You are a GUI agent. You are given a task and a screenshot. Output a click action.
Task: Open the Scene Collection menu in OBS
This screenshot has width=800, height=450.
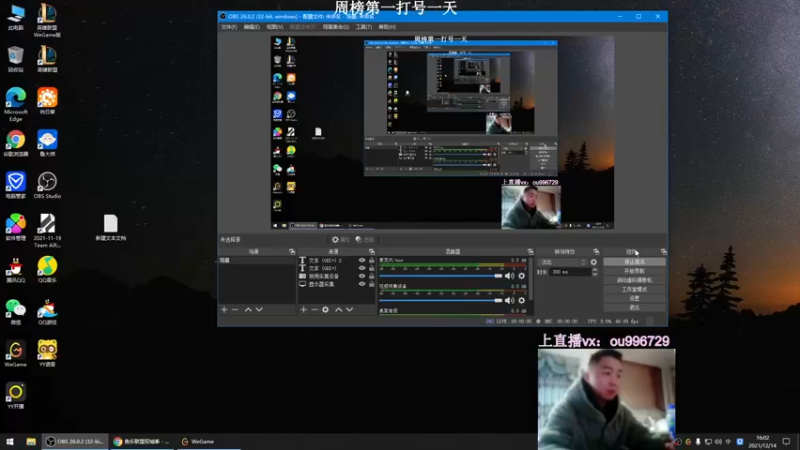(336, 27)
